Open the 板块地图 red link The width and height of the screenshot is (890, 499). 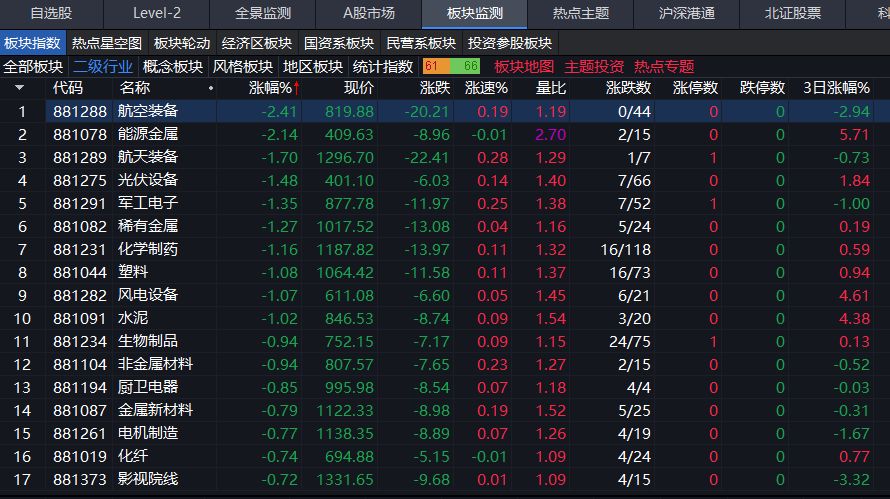(x=524, y=66)
